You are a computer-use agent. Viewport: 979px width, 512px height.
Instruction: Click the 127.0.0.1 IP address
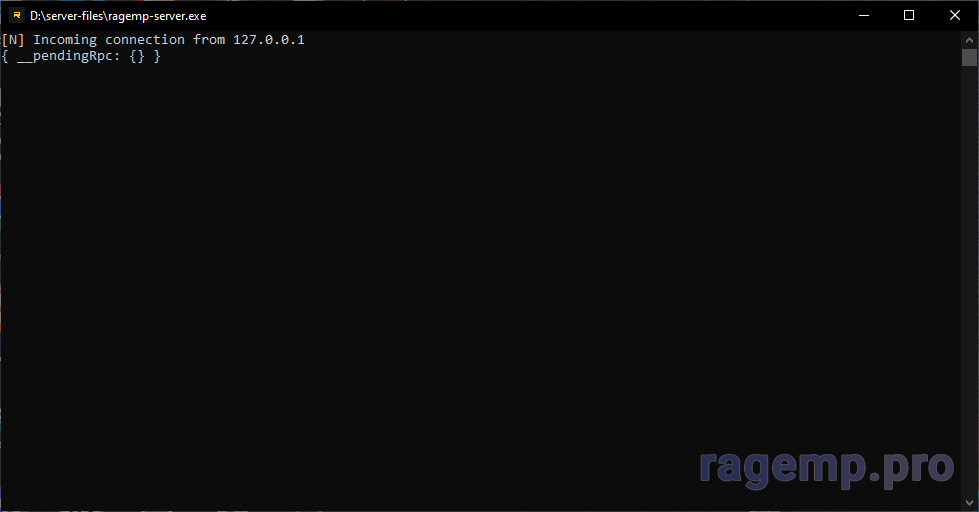tap(268, 40)
